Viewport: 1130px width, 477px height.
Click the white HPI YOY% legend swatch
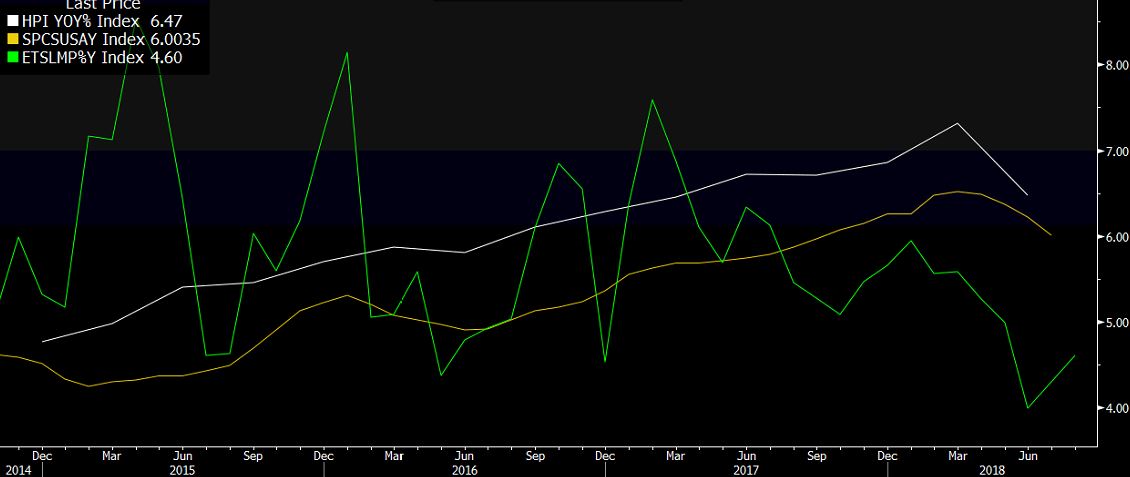coord(12,22)
